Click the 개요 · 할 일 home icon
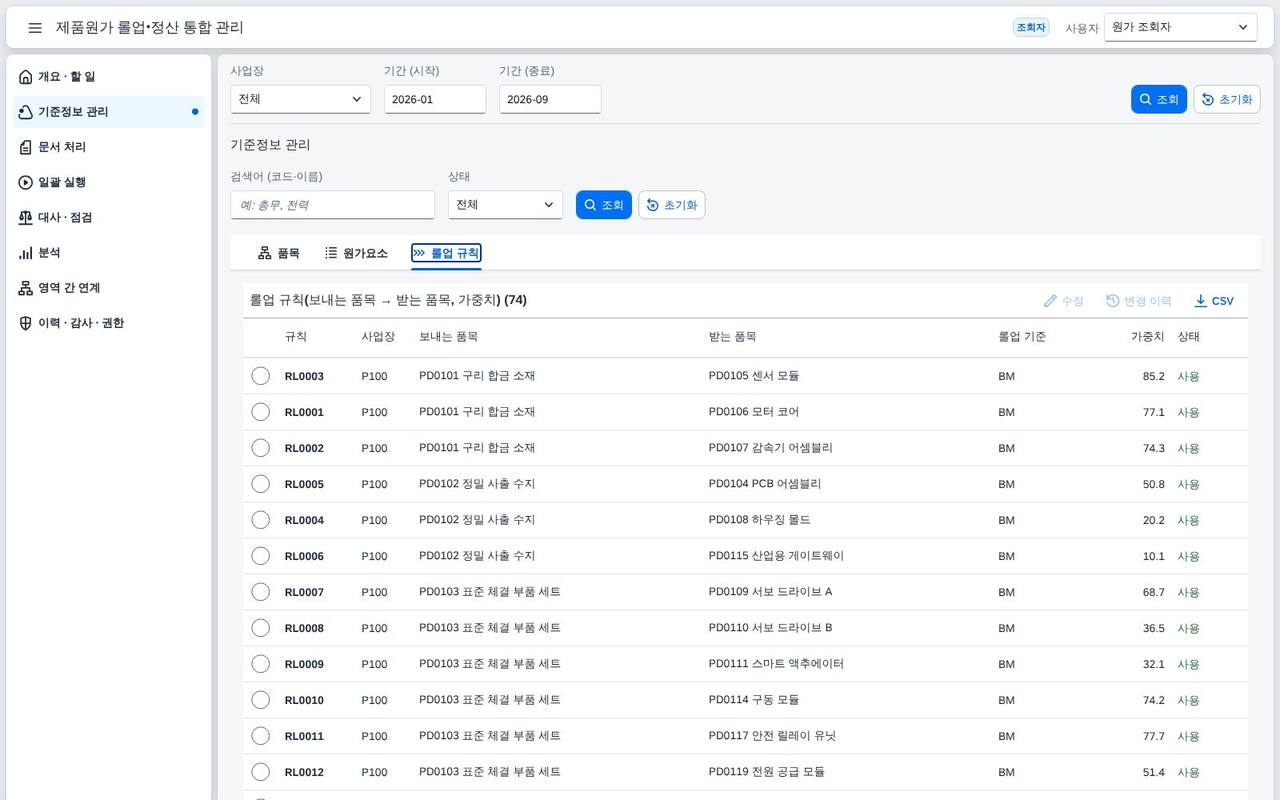 point(26,77)
